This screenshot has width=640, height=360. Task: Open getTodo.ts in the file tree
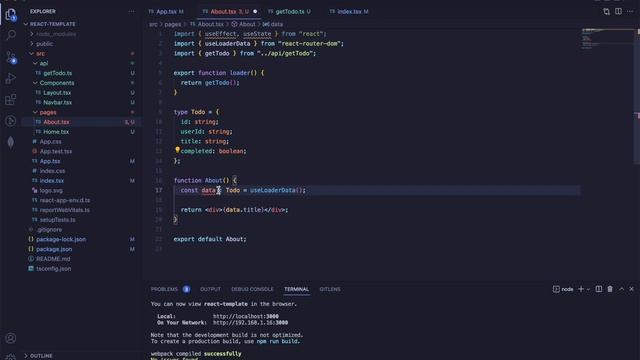tap(58, 73)
